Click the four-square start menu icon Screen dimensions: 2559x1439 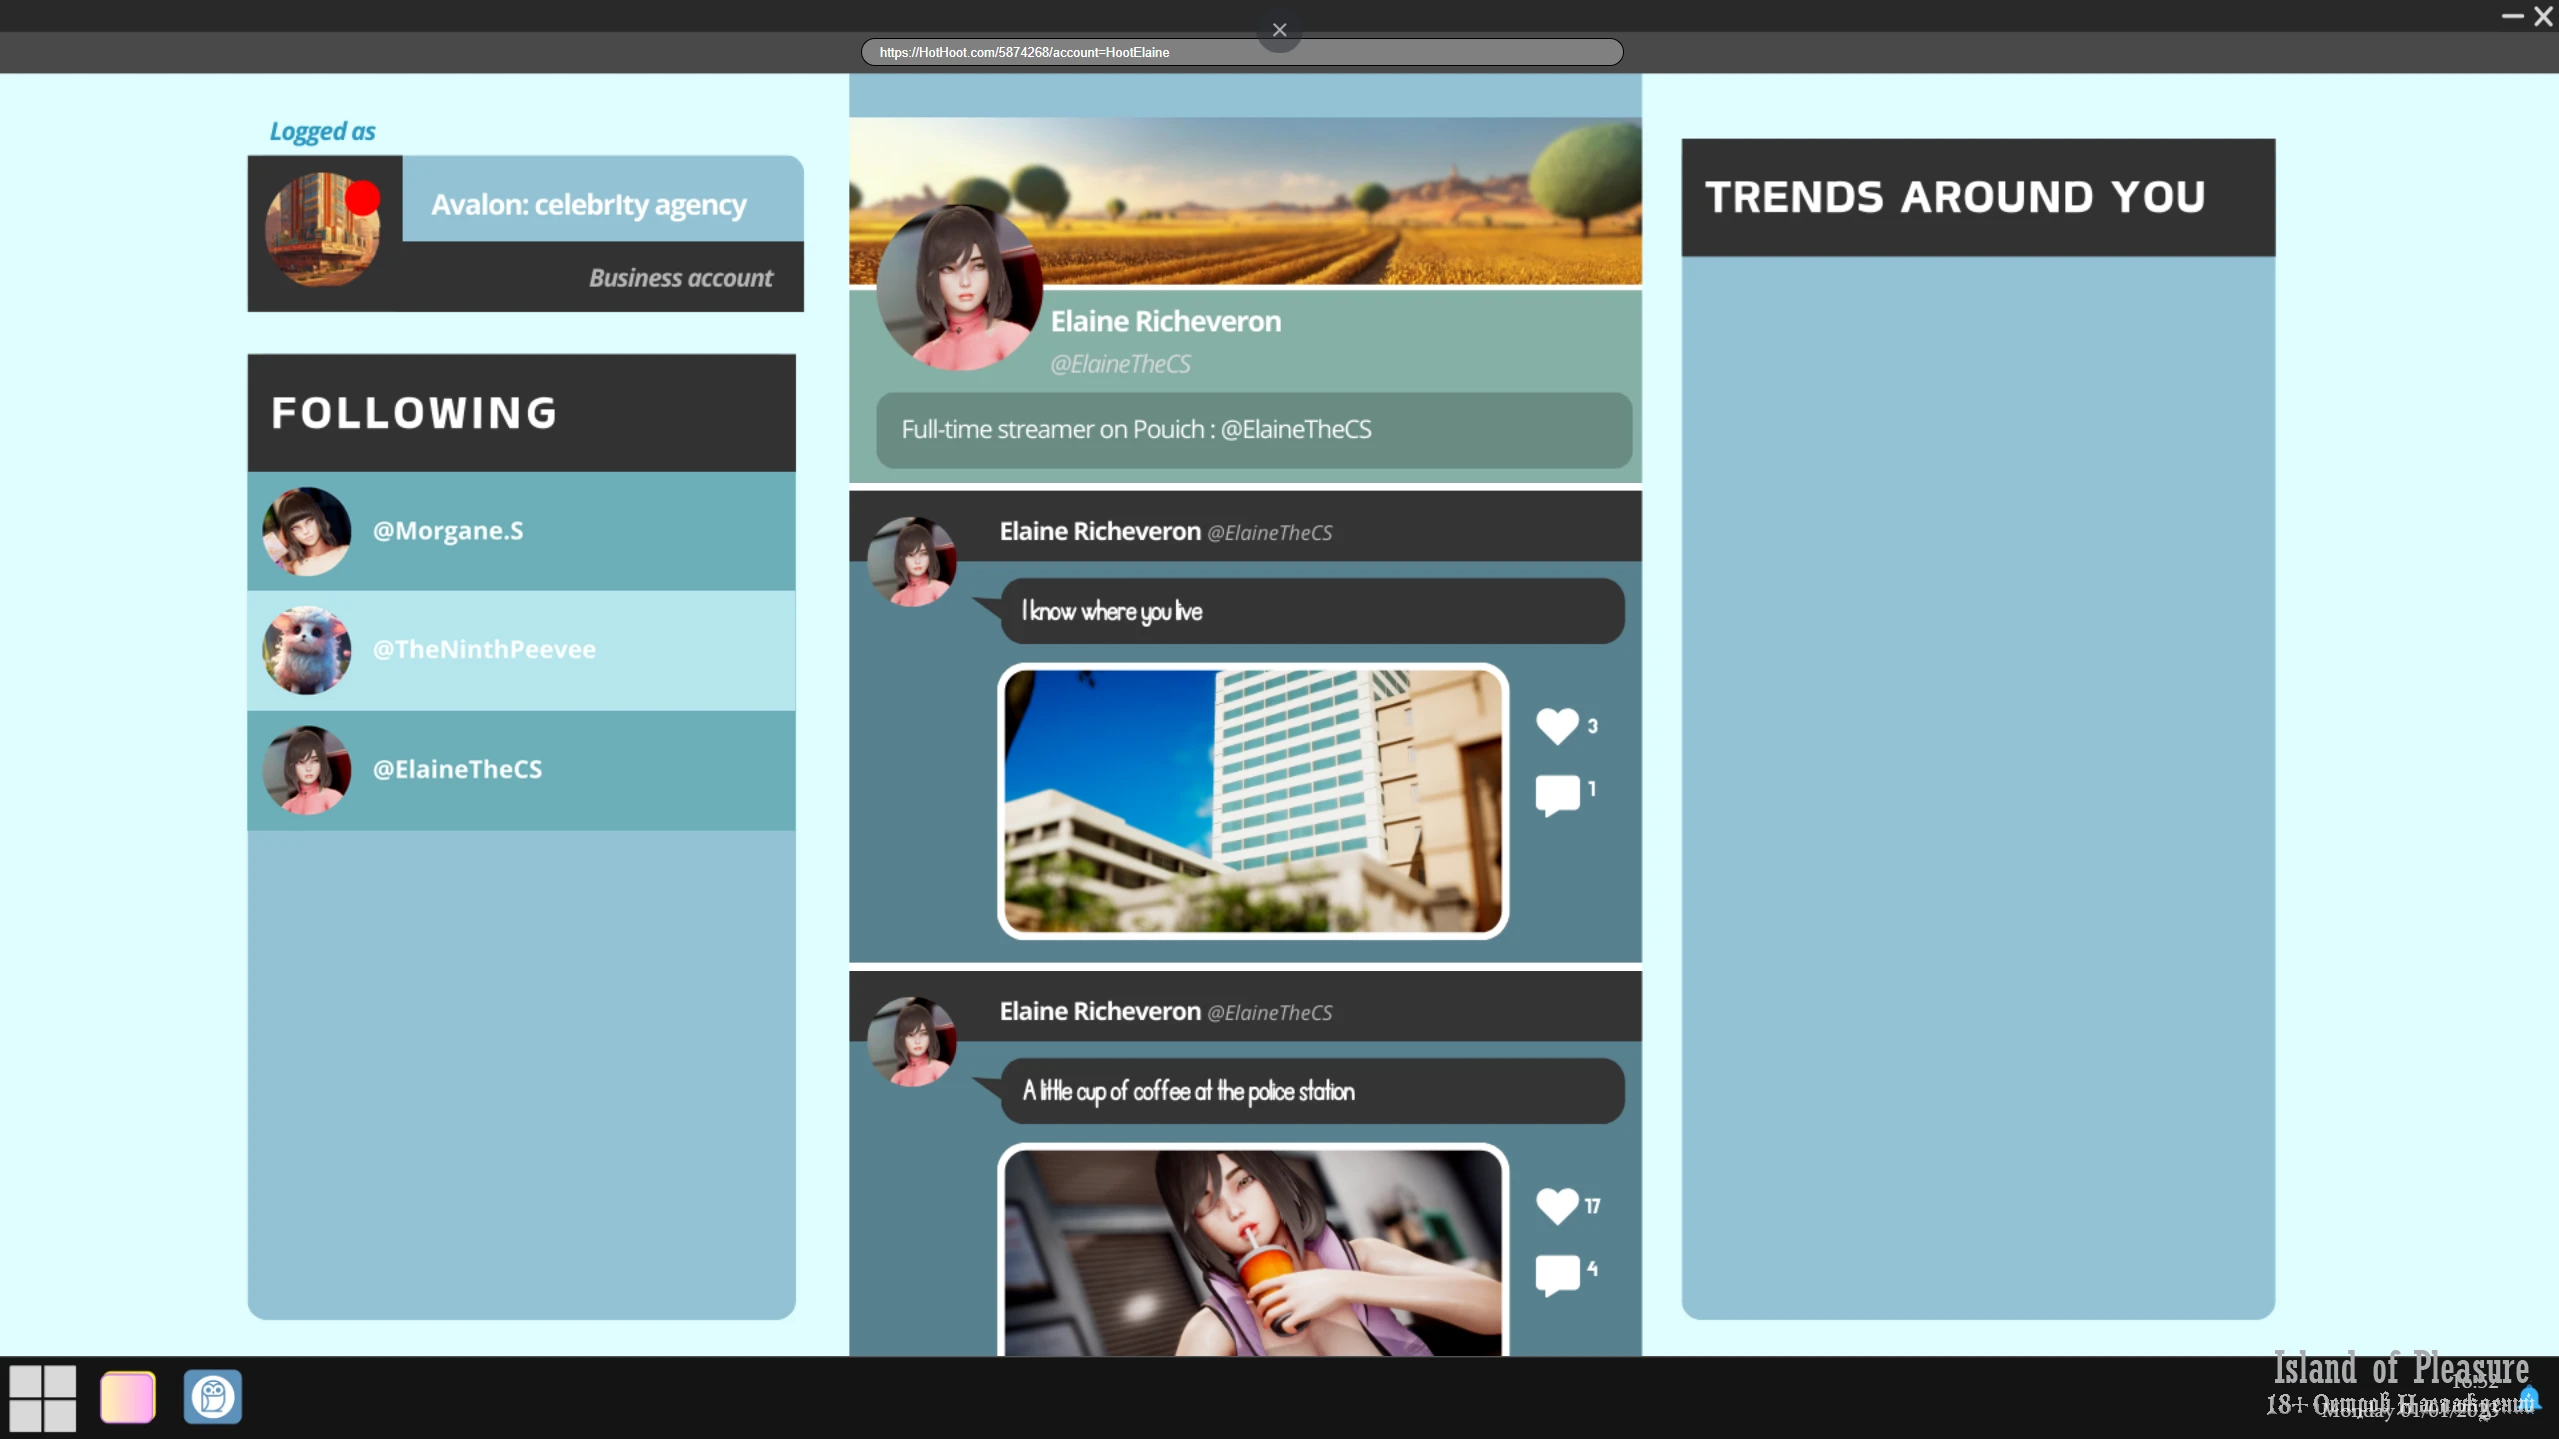coord(43,1397)
